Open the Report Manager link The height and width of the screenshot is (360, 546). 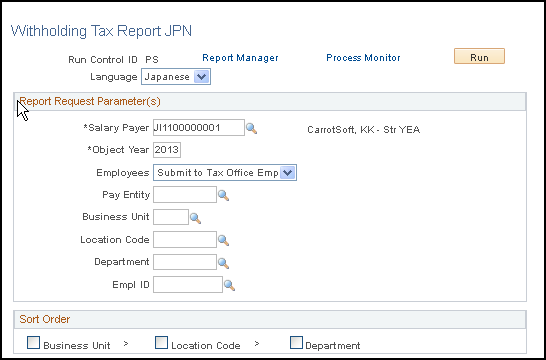click(240, 58)
